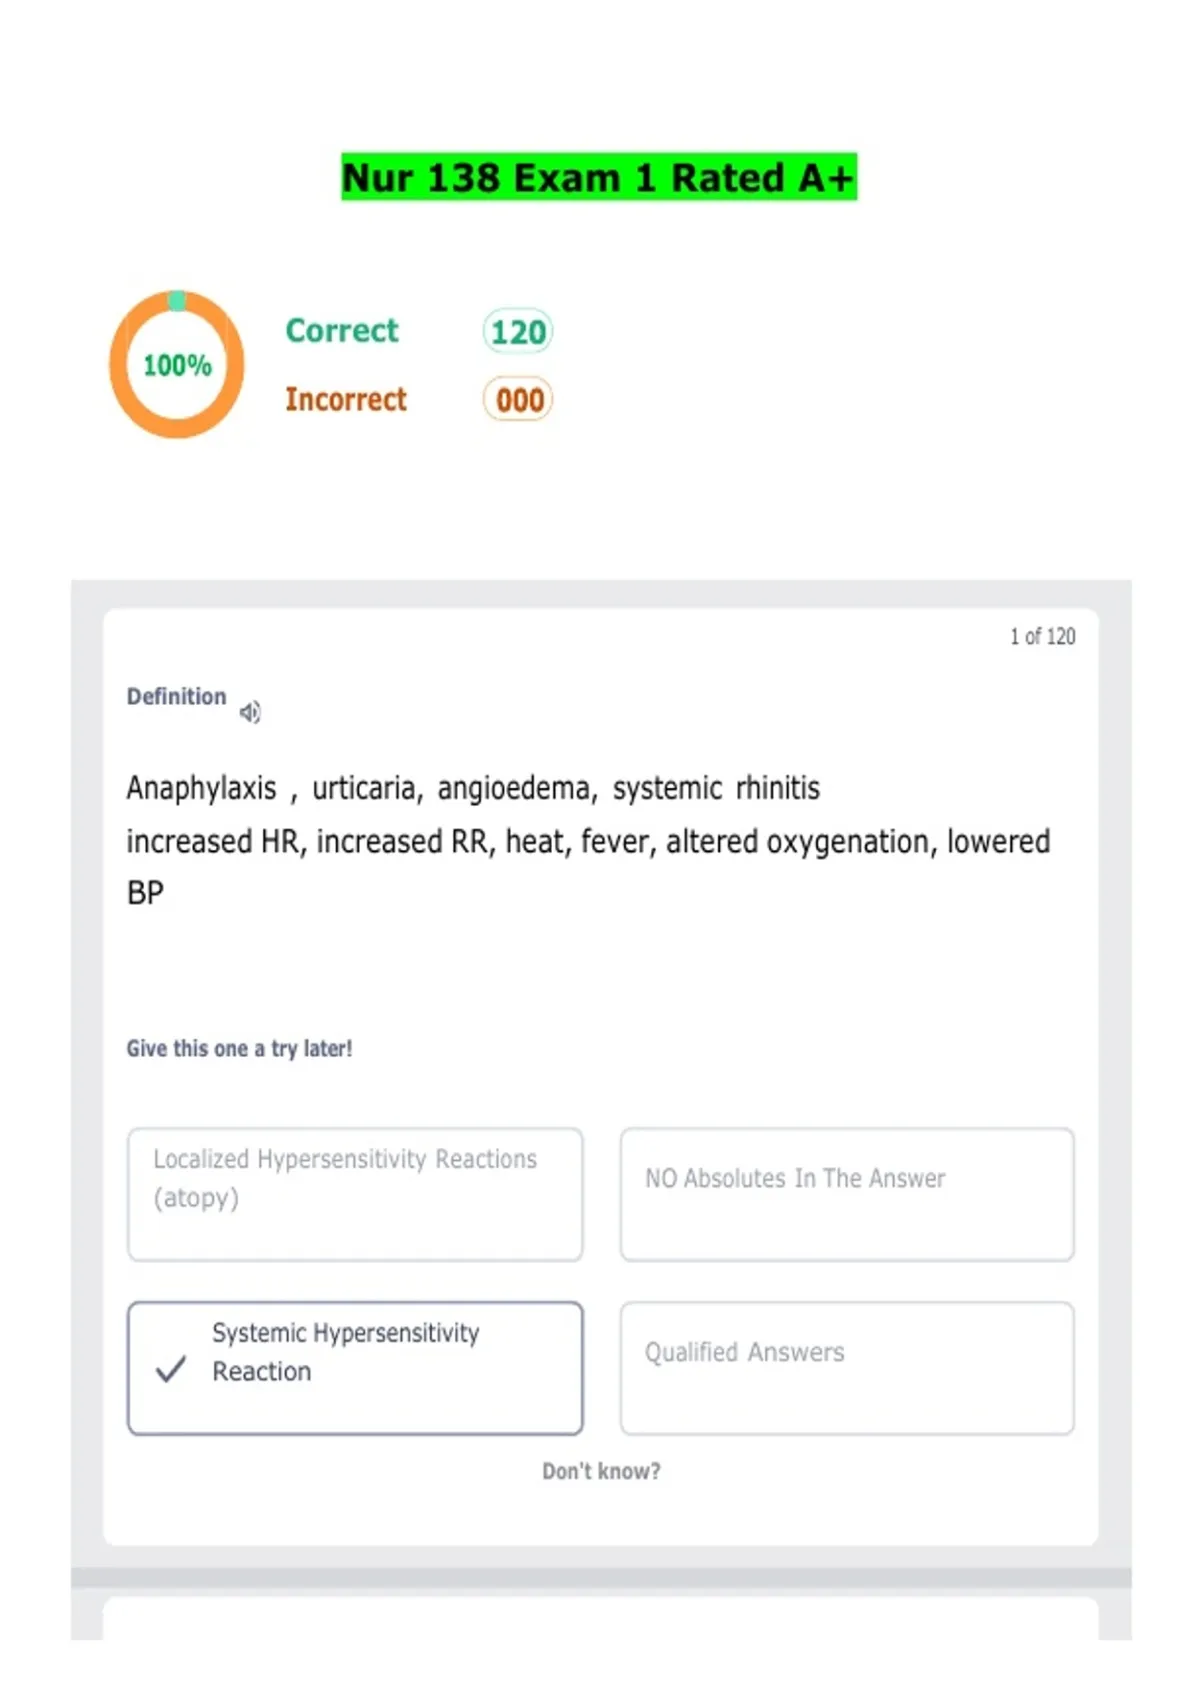Select the Systemic Hypersensitivity Reaction answer
1200x1700 pixels.
[355, 1368]
